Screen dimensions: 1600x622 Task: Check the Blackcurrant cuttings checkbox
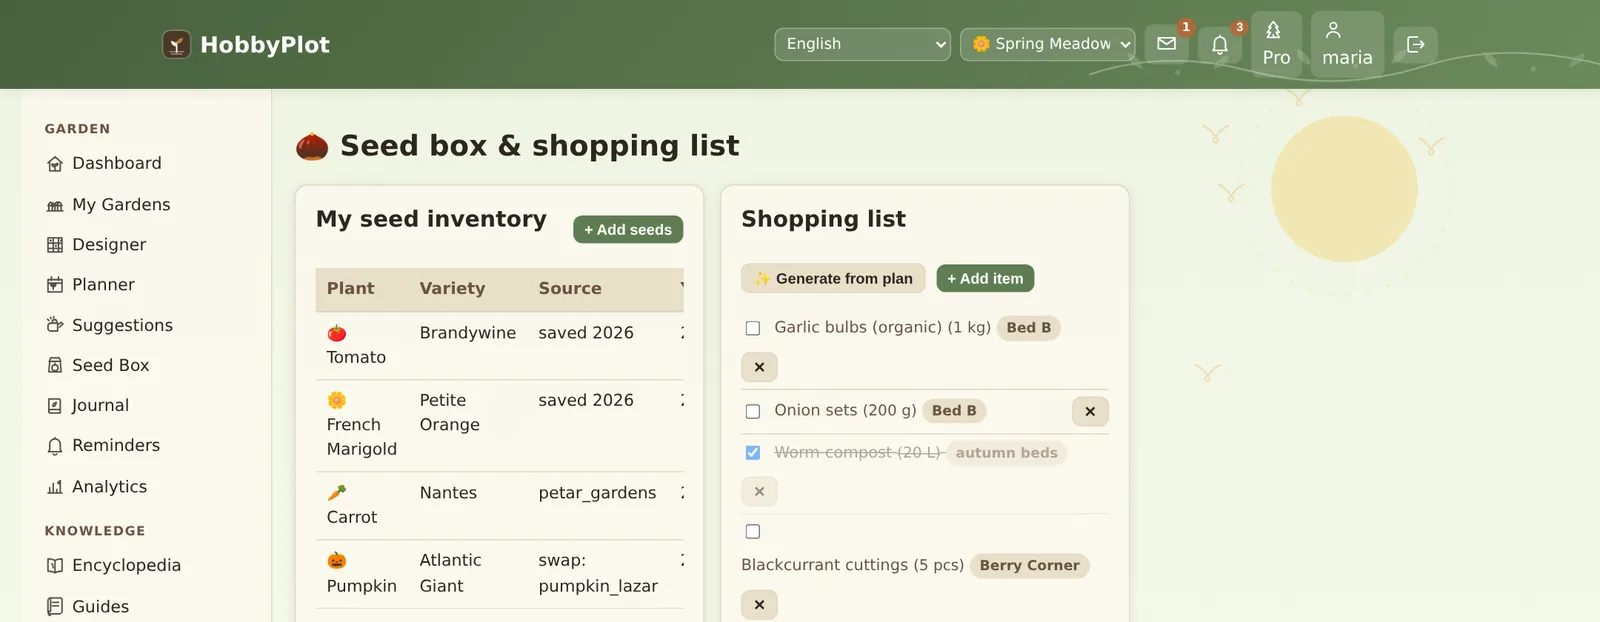[753, 532]
